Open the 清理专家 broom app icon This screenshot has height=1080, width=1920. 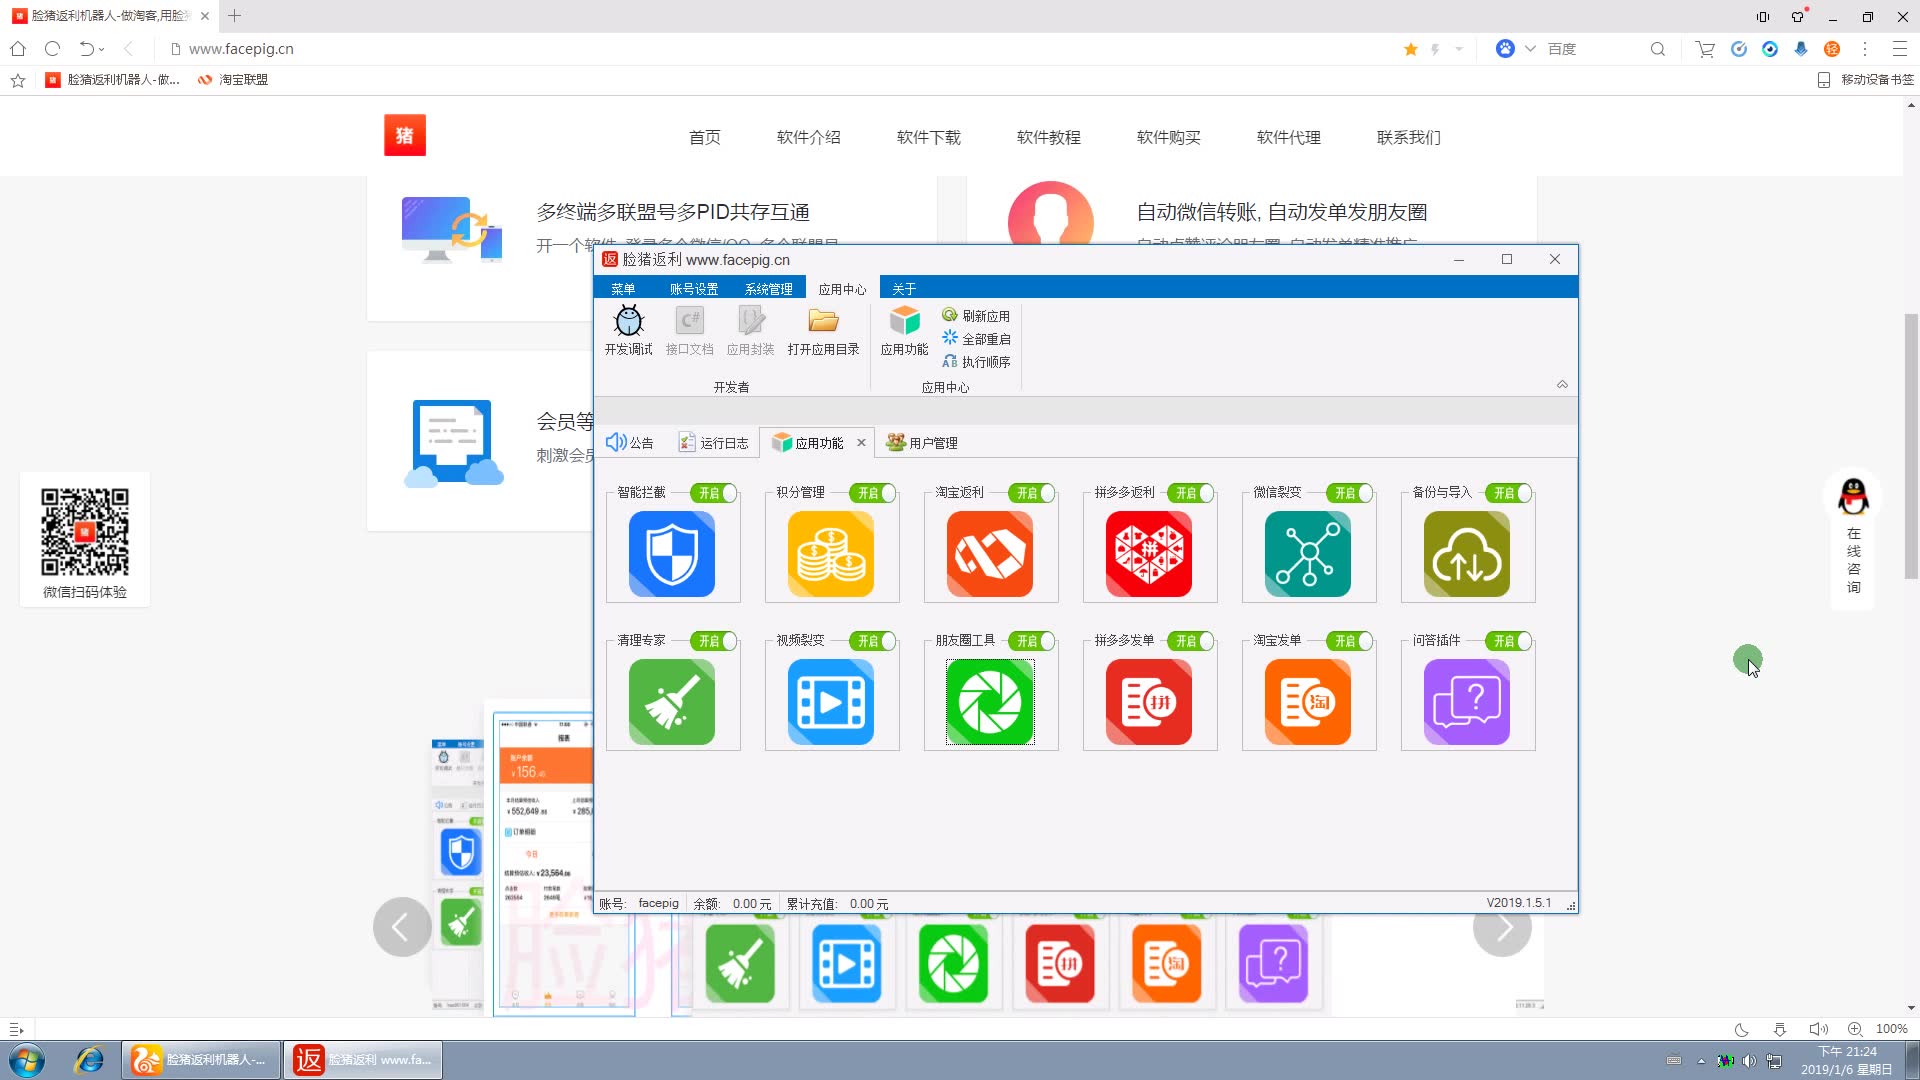[671, 702]
